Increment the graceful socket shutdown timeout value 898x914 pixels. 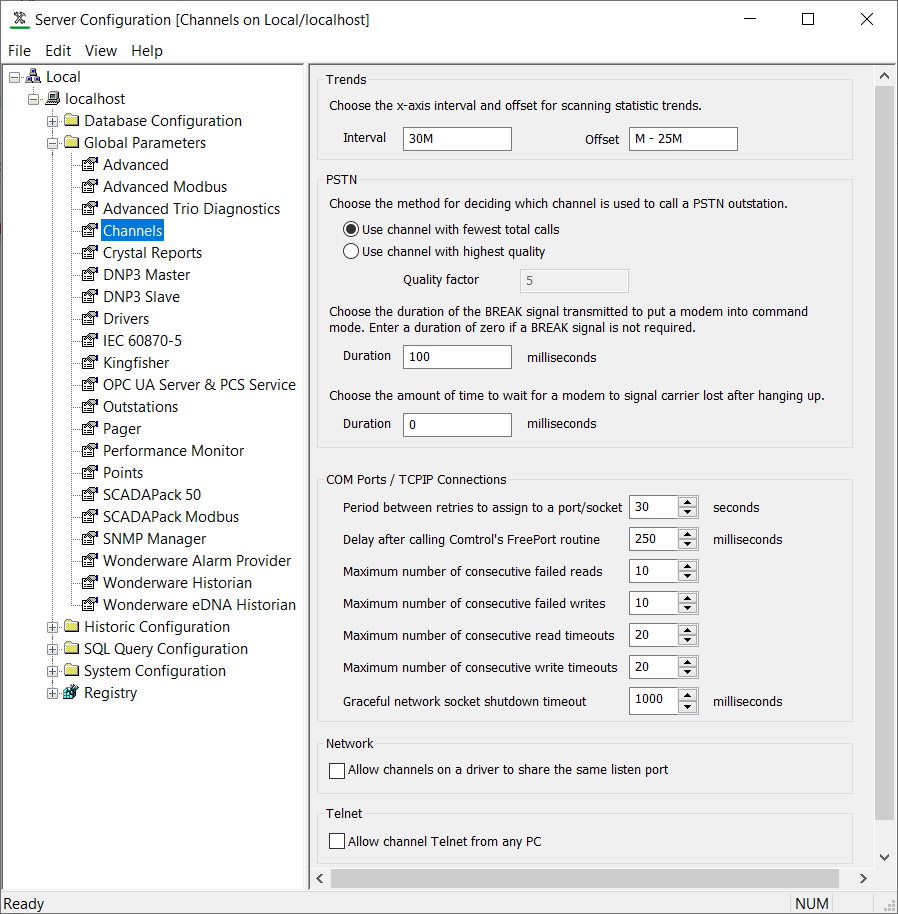687,695
